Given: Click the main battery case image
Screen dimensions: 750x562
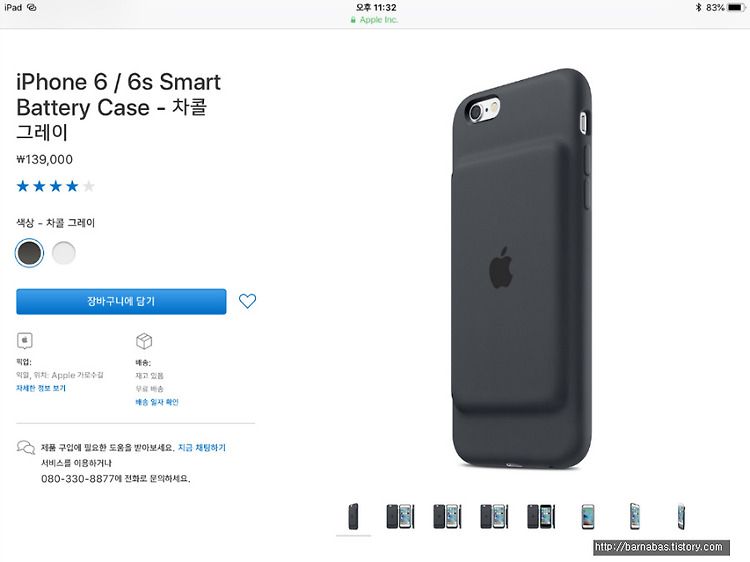Looking at the screenshot, I should [x=521, y=268].
